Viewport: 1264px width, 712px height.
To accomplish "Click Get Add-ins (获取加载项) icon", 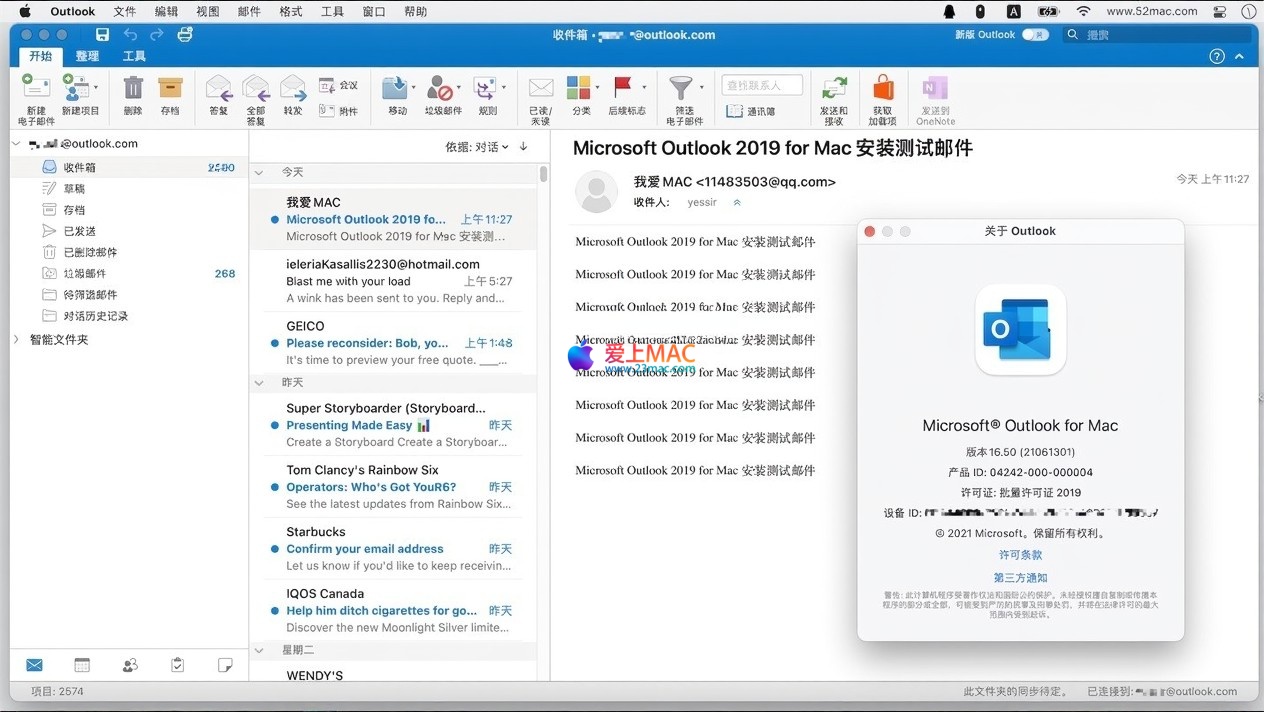I will [x=883, y=89].
